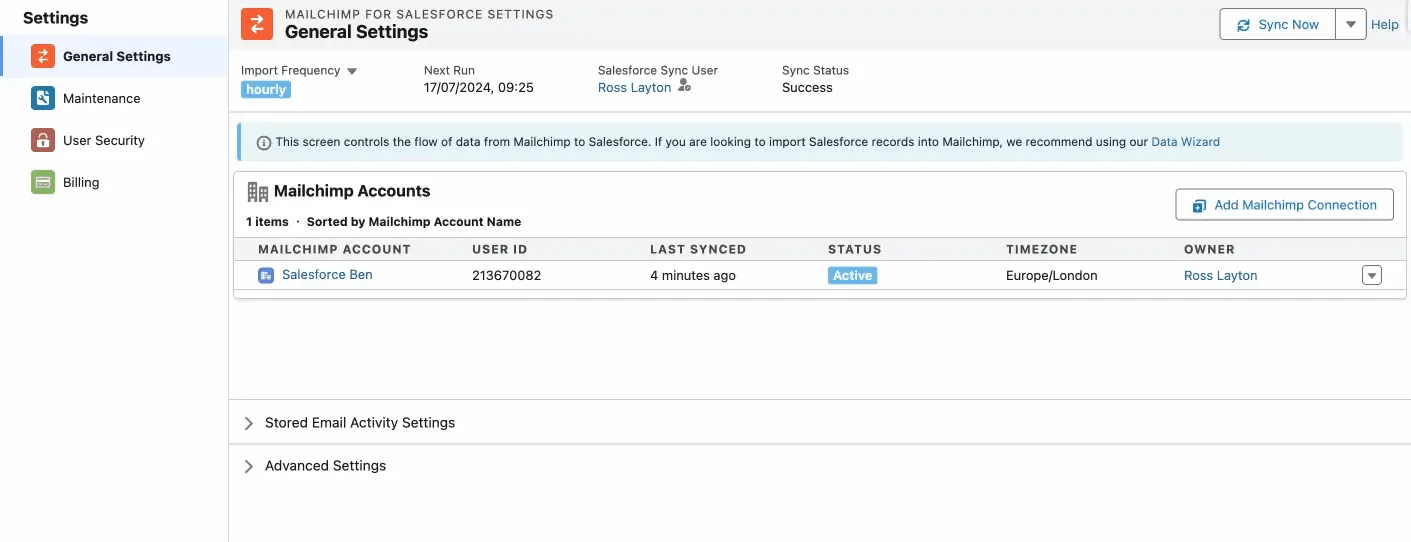Click the user icon beside Ross Layton sync user
The width and height of the screenshot is (1411, 542).
pyautogui.click(x=684, y=87)
